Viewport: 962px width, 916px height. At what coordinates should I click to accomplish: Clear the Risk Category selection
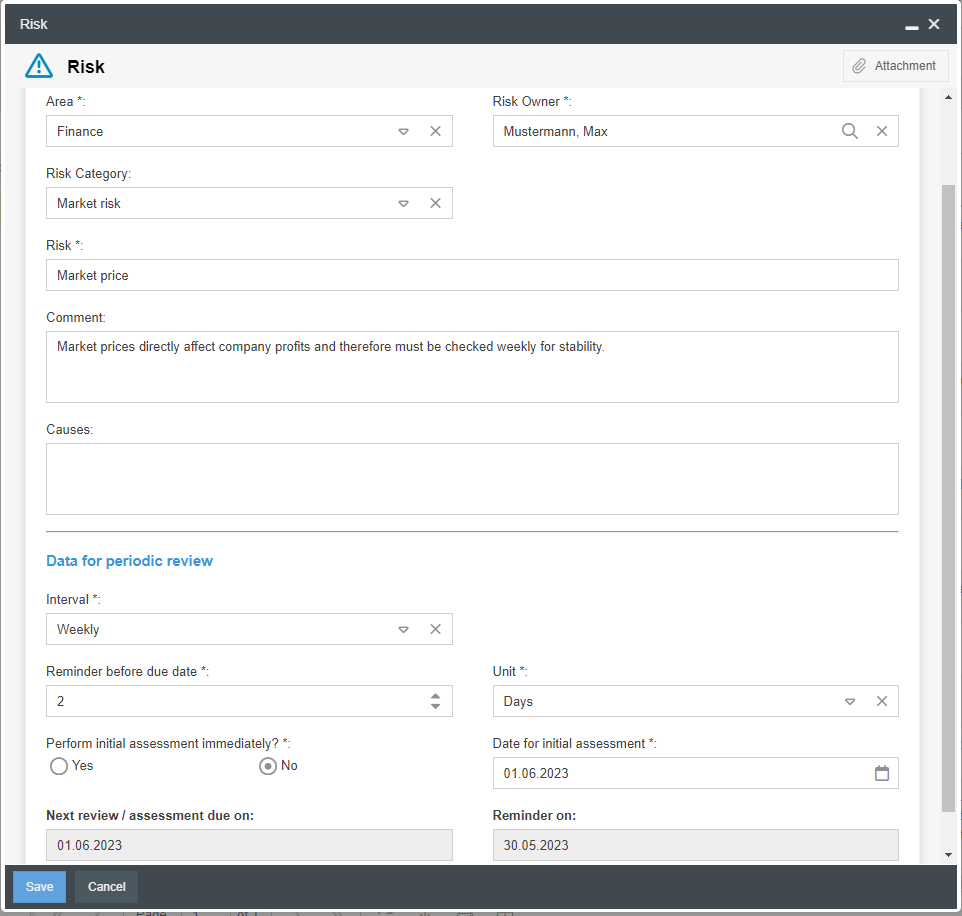pyautogui.click(x=436, y=203)
